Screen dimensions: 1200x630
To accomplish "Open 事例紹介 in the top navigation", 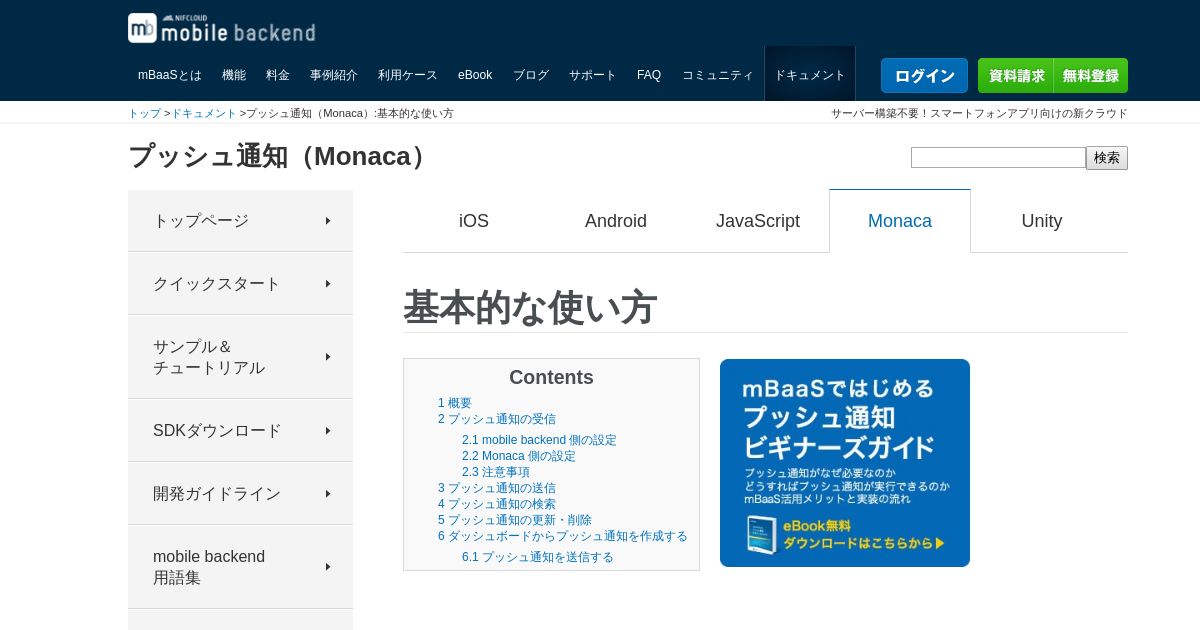I will [334, 75].
